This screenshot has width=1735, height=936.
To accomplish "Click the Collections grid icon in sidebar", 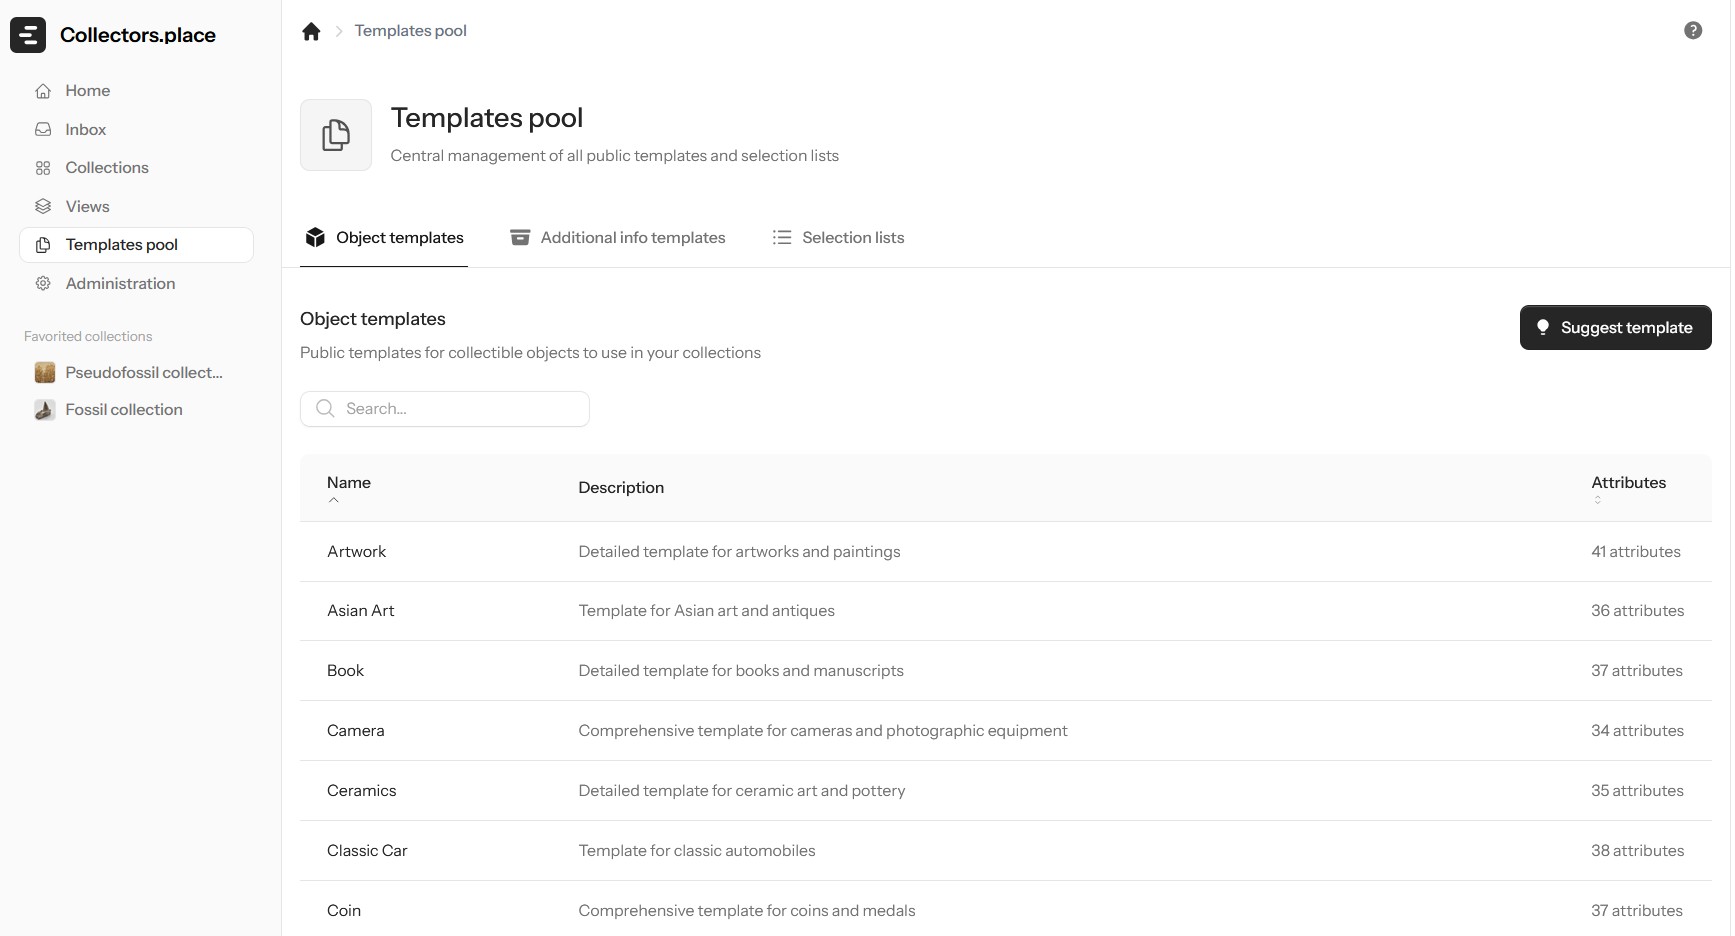I will point(43,168).
